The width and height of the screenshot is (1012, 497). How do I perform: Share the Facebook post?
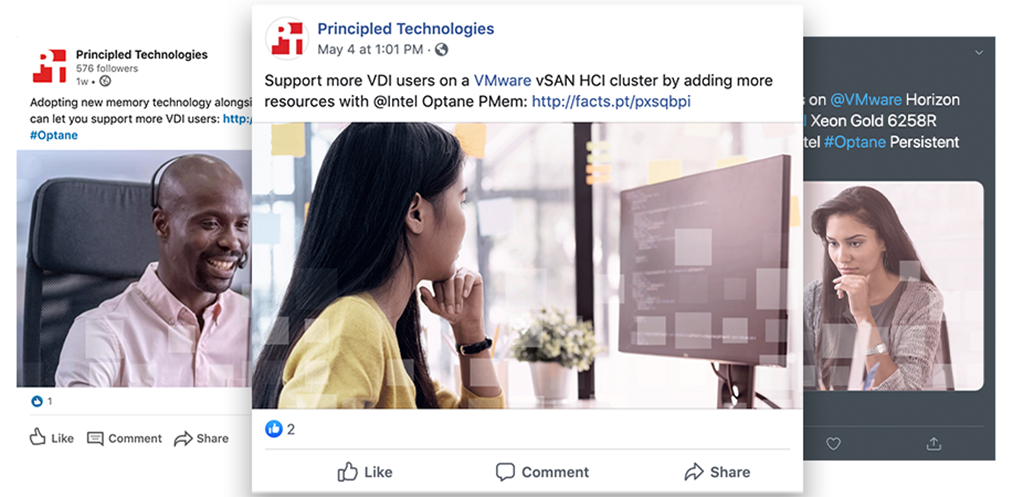(717, 472)
